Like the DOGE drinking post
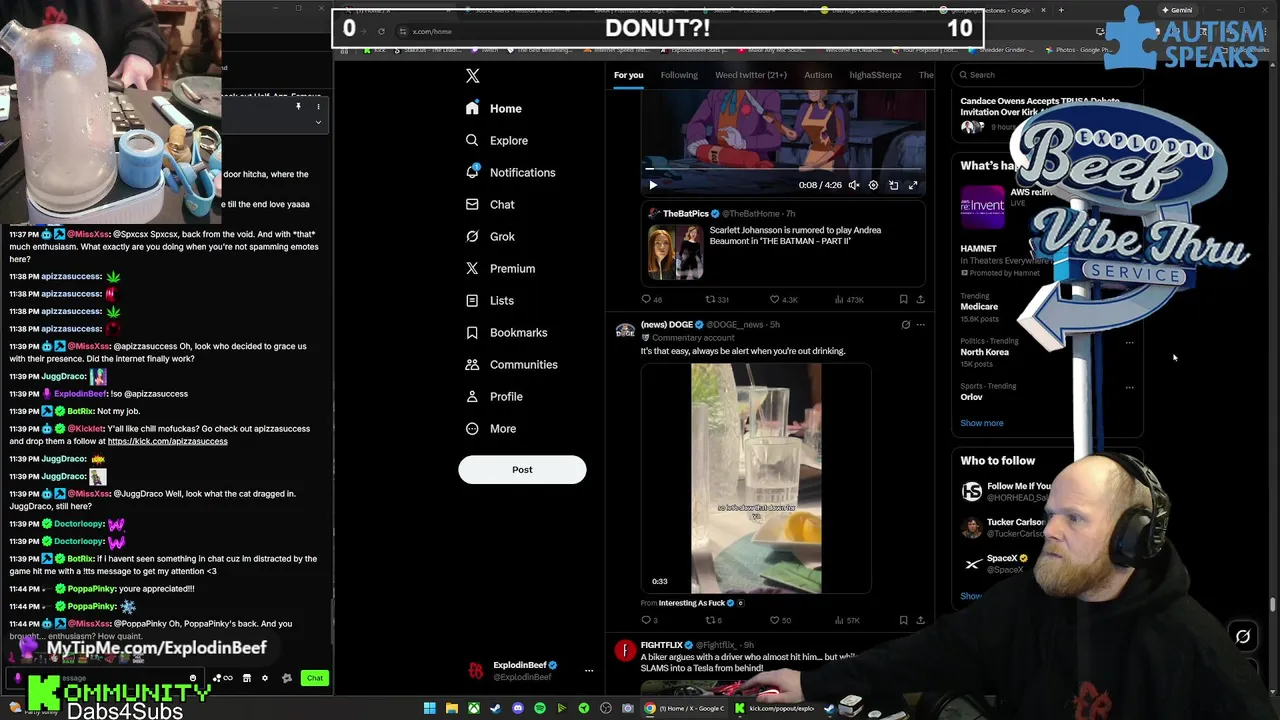Viewport: 1280px width, 720px height. tap(780, 620)
